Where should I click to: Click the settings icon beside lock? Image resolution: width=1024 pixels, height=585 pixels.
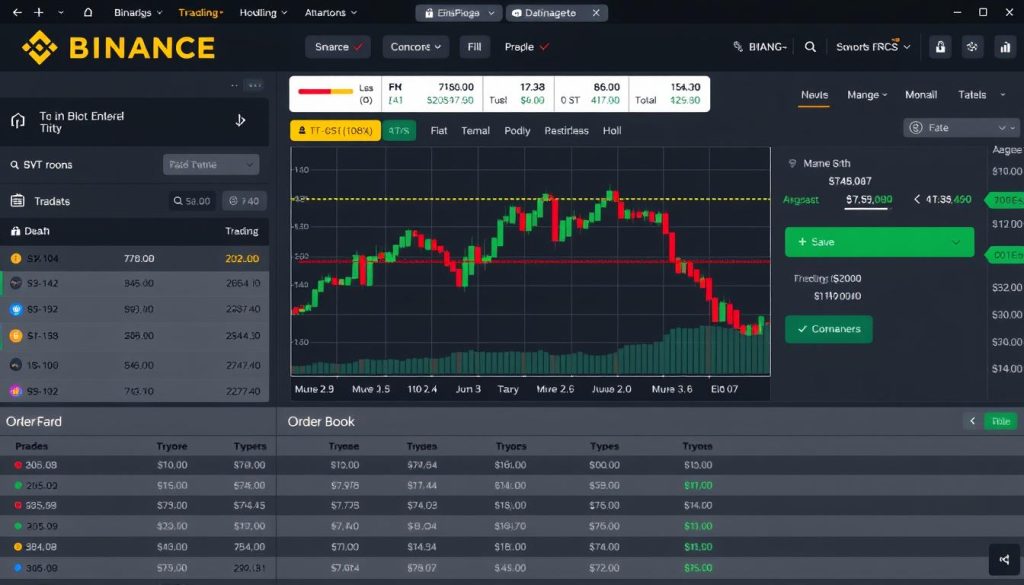click(972, 47)
